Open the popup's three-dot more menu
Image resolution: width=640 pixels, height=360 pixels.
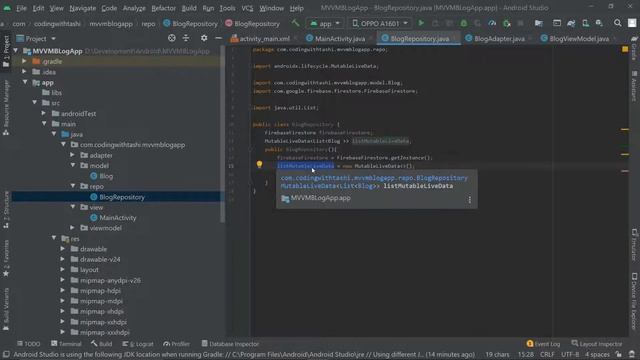point(469,199)
